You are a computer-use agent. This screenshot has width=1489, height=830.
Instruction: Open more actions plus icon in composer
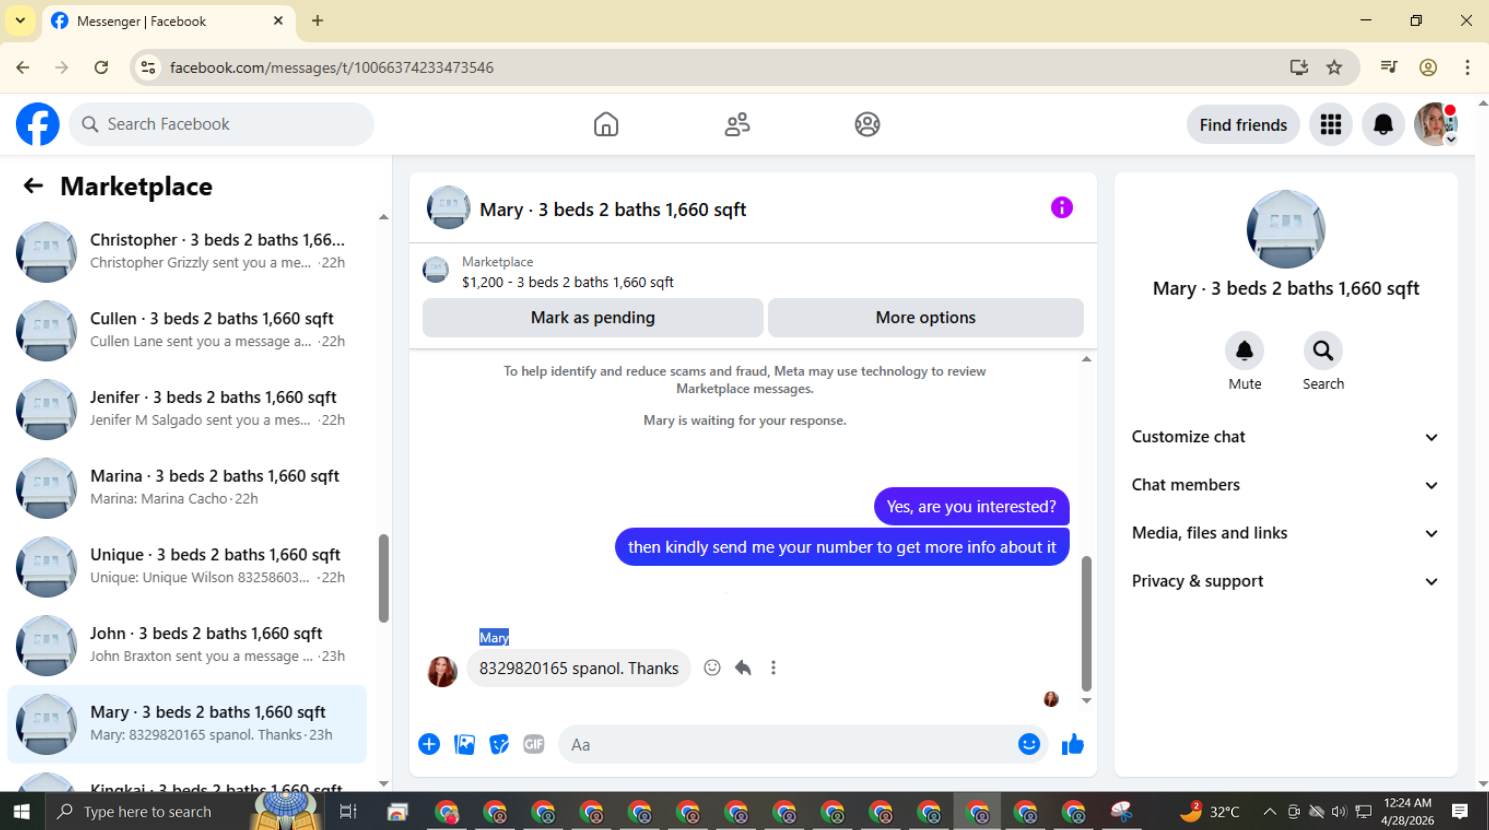(429, 744)
